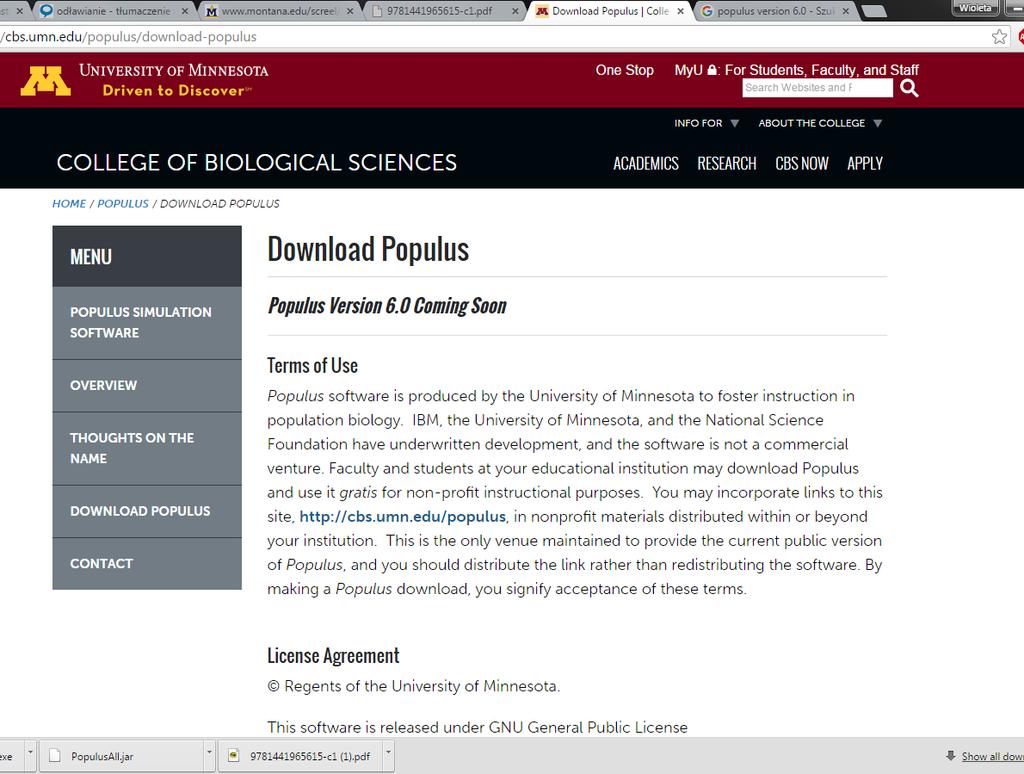Close the 9781441965615-c1.pdf tab
The height and width of the screenshot is (774, 1024).
coord(515,11)
